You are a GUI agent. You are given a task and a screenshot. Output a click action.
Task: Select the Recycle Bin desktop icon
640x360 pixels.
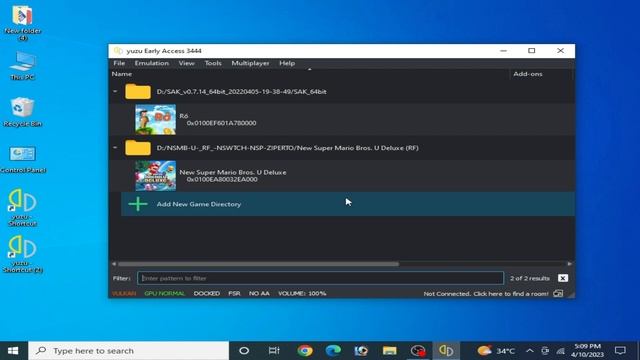(22, 112)
